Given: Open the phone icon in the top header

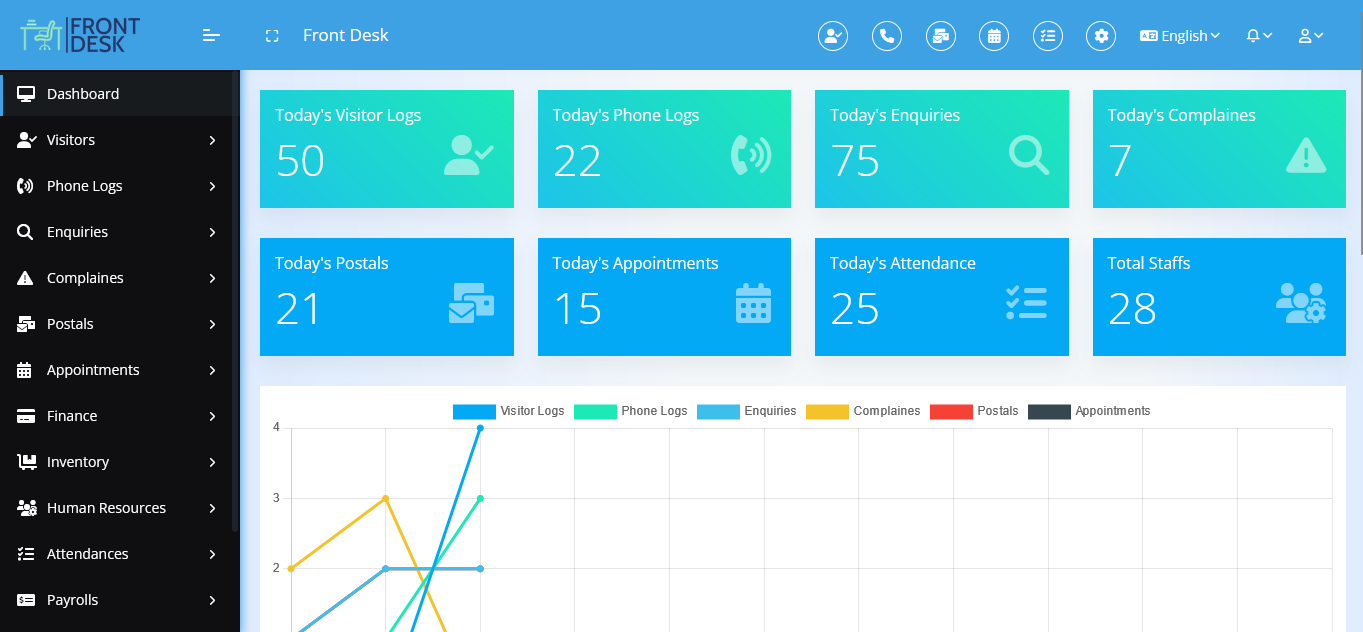Looking at the screenshot, I should [x=886, y=36].
